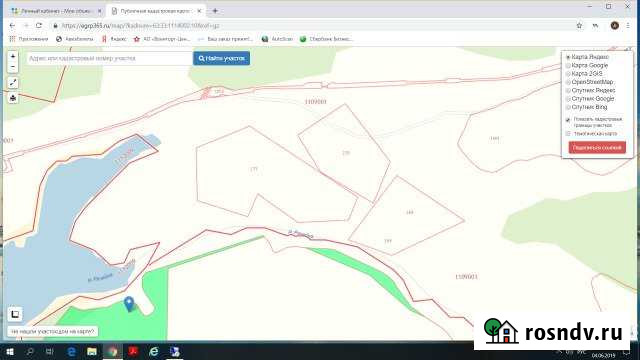Open Task View on taskbar
The height and width of the screenshot is (360, 640).
pos(50,351)
